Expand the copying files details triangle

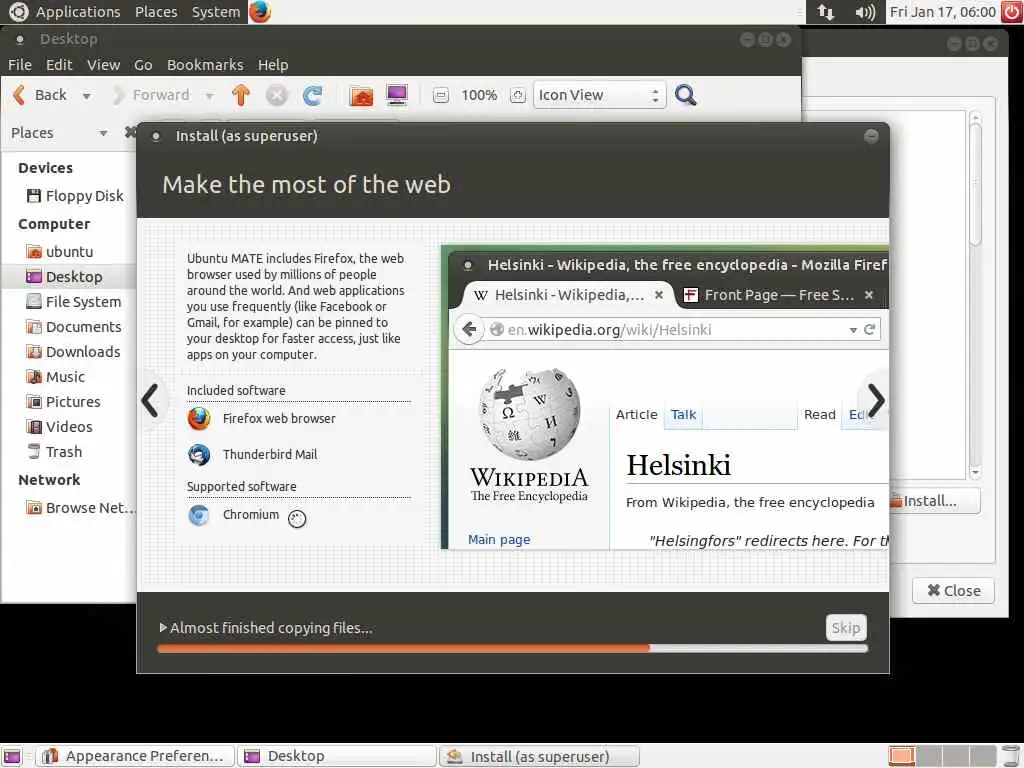[163, 628]
